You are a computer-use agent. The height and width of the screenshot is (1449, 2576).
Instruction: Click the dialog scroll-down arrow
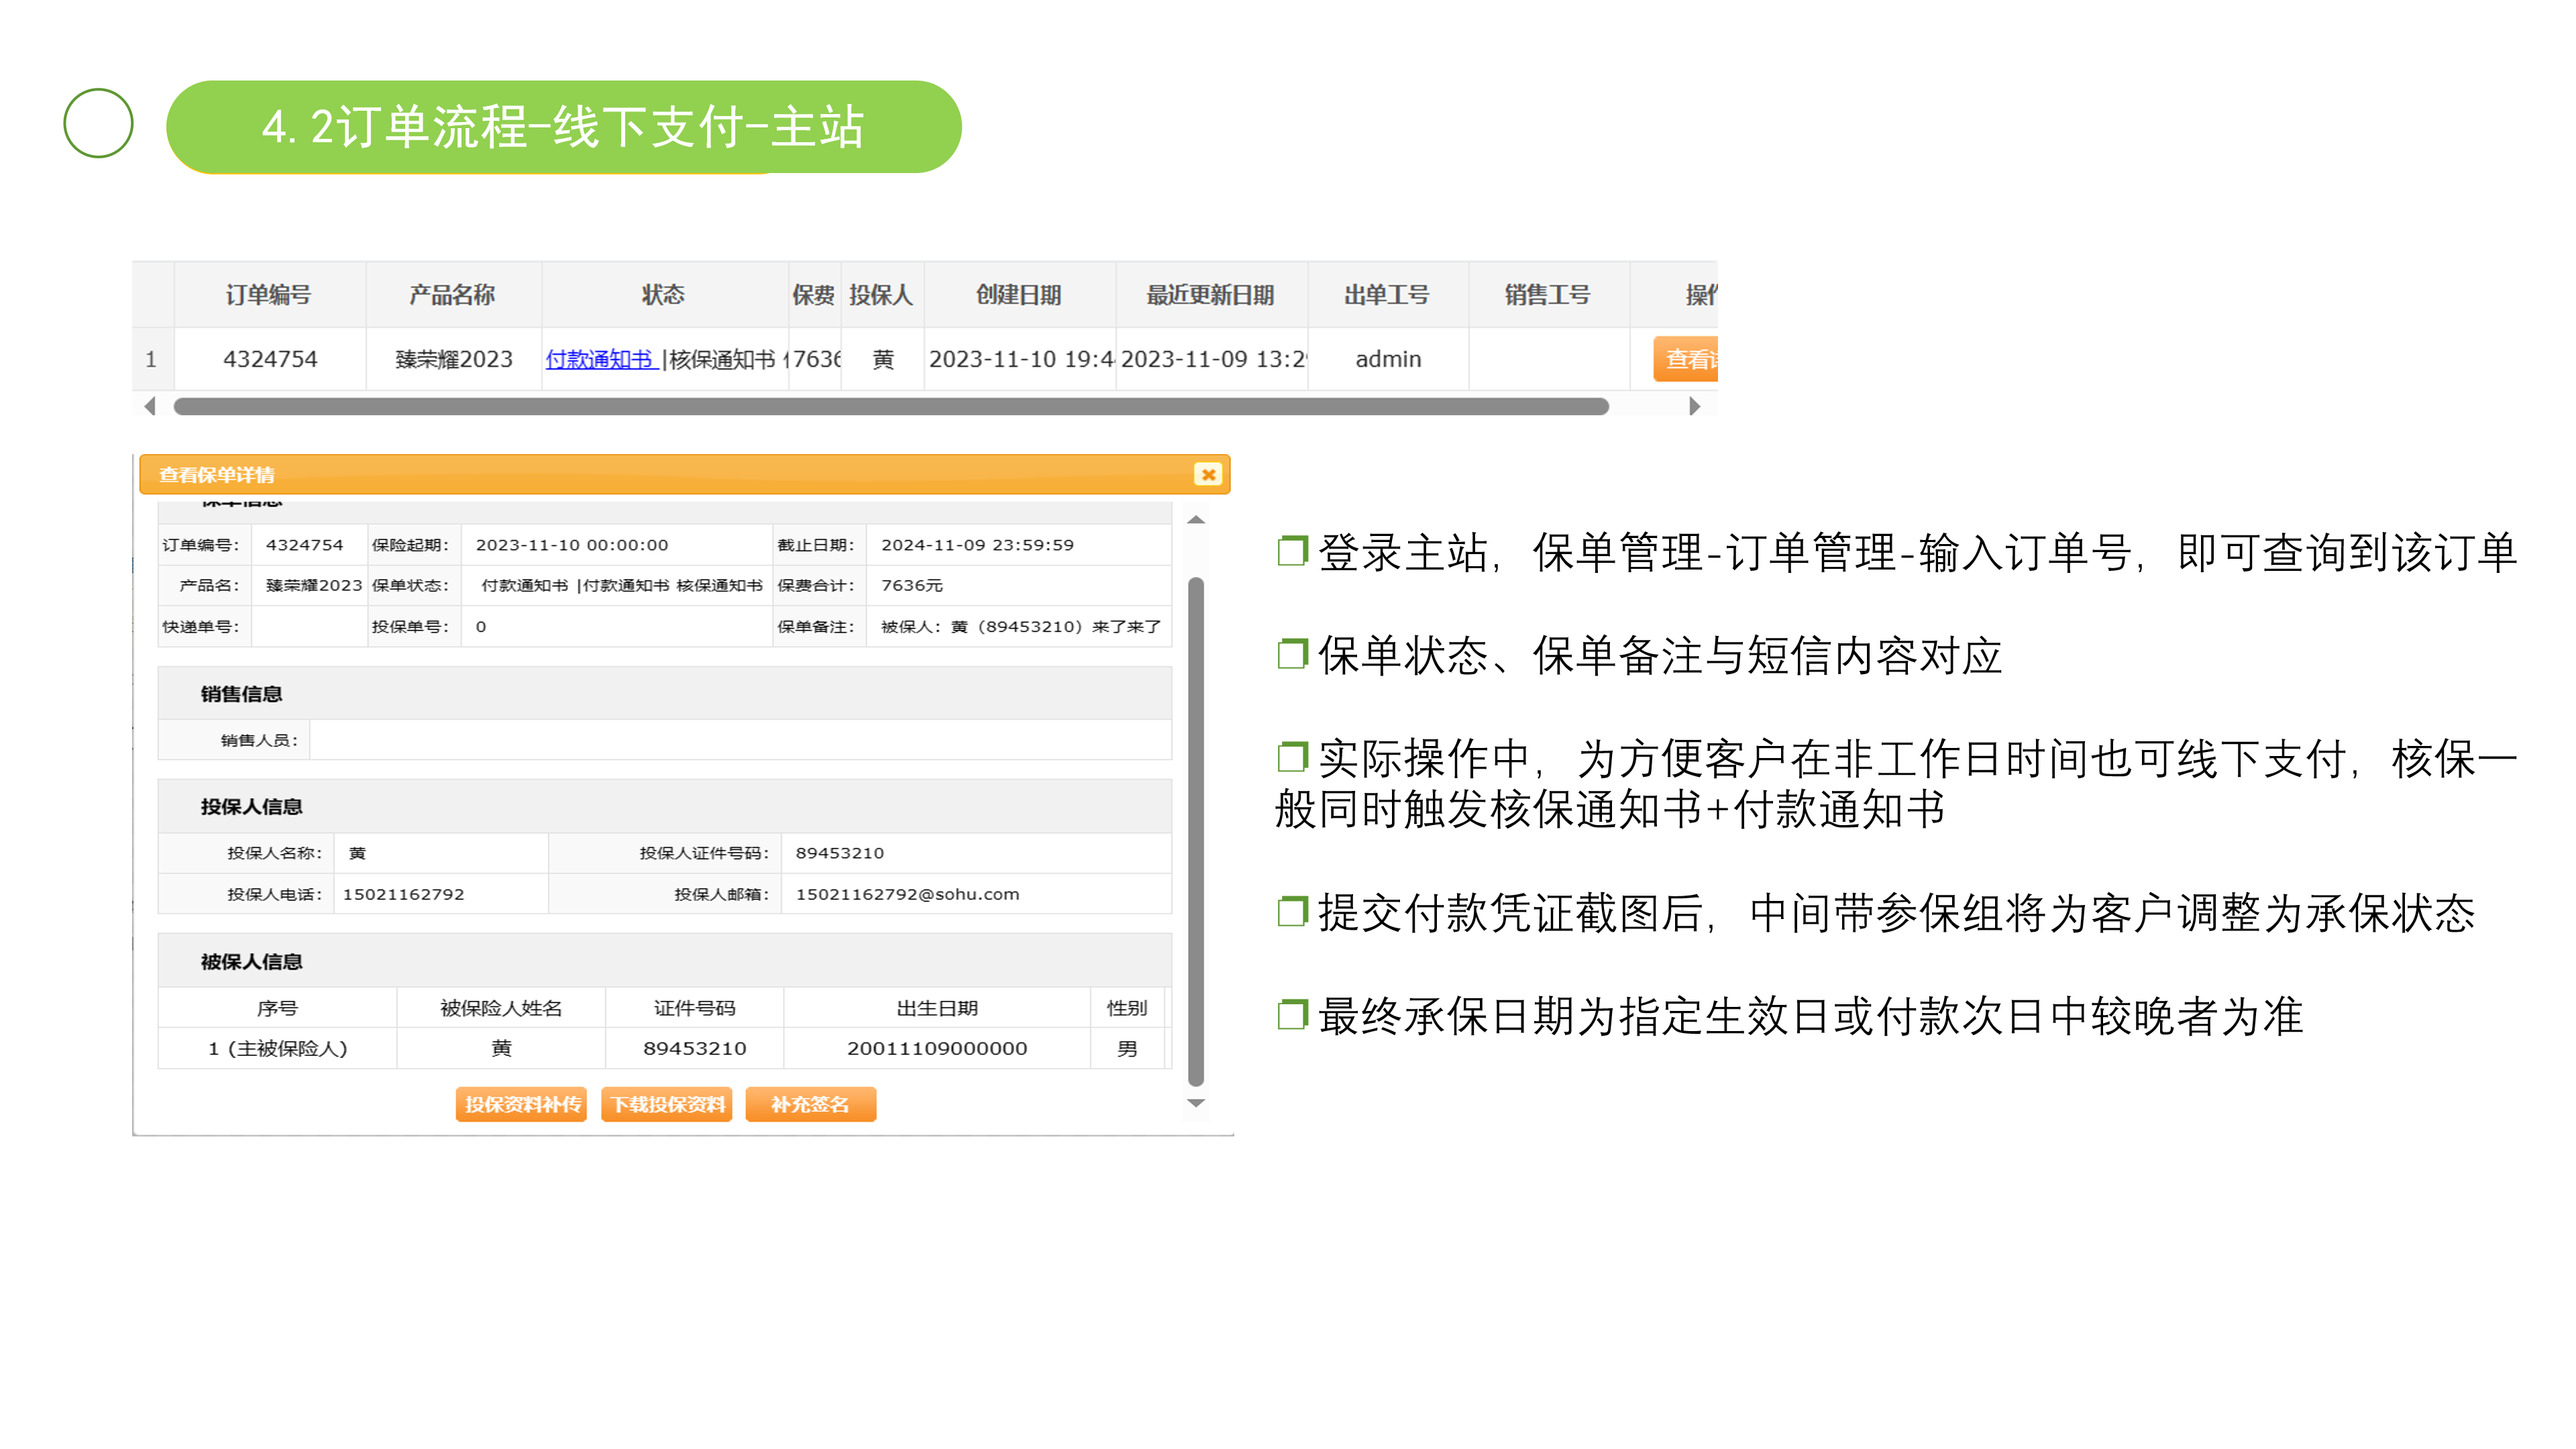click(1195, 1102)
